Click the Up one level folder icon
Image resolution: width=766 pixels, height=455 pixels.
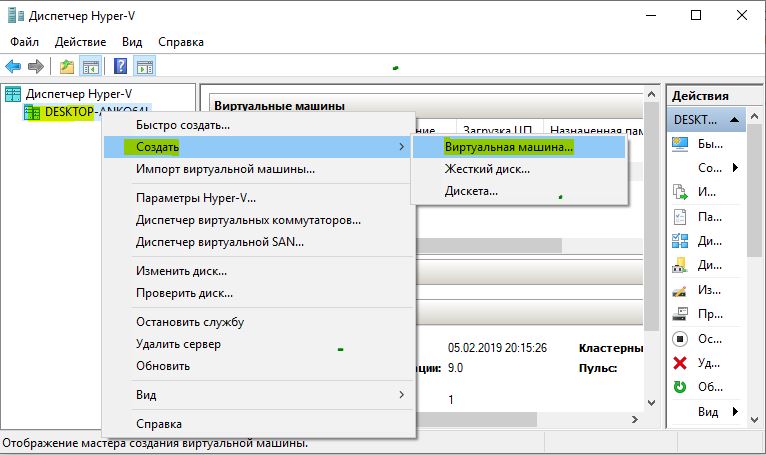tap(67, 66)
